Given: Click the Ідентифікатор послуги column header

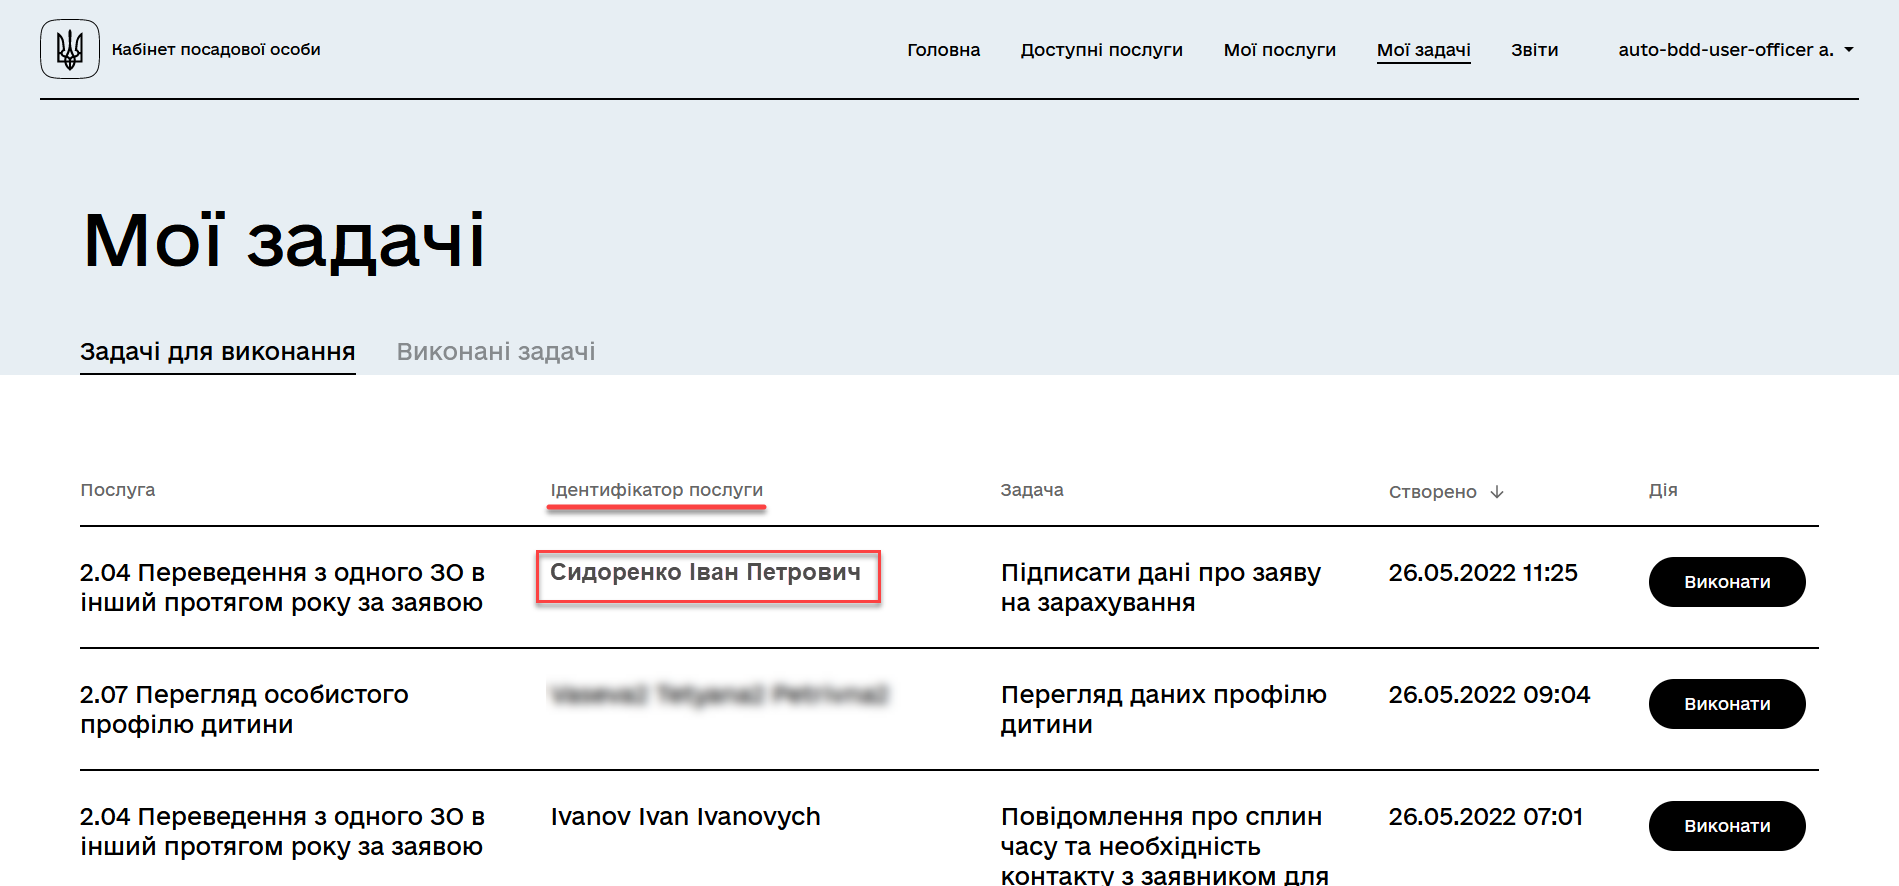Looking at the screenshot, I should (656, 490).
